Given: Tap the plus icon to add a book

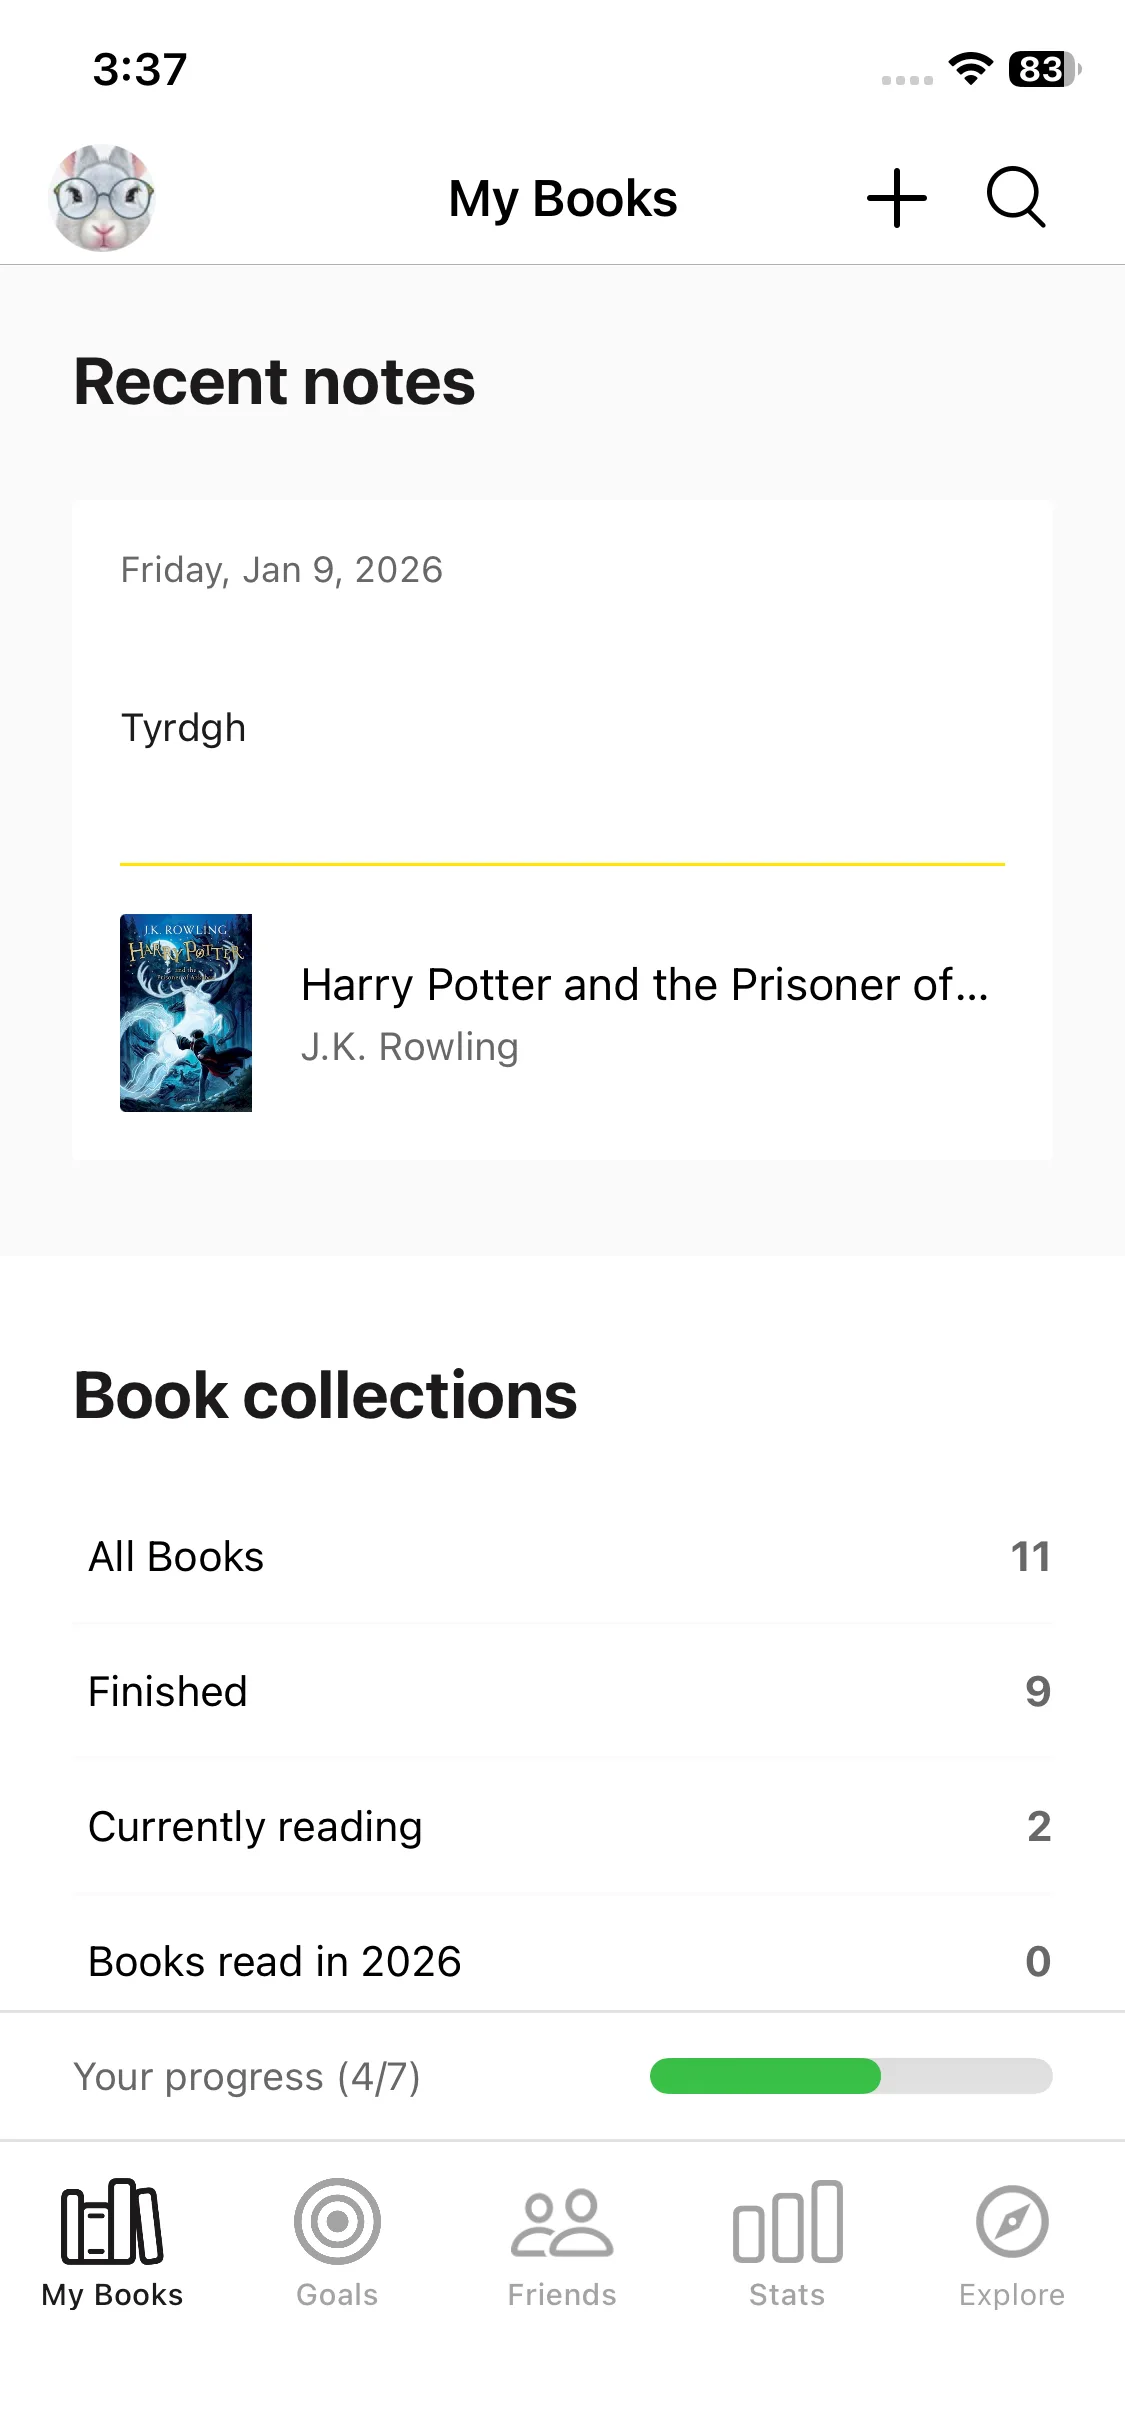Looking at the screenshot, I should (896, 198).
